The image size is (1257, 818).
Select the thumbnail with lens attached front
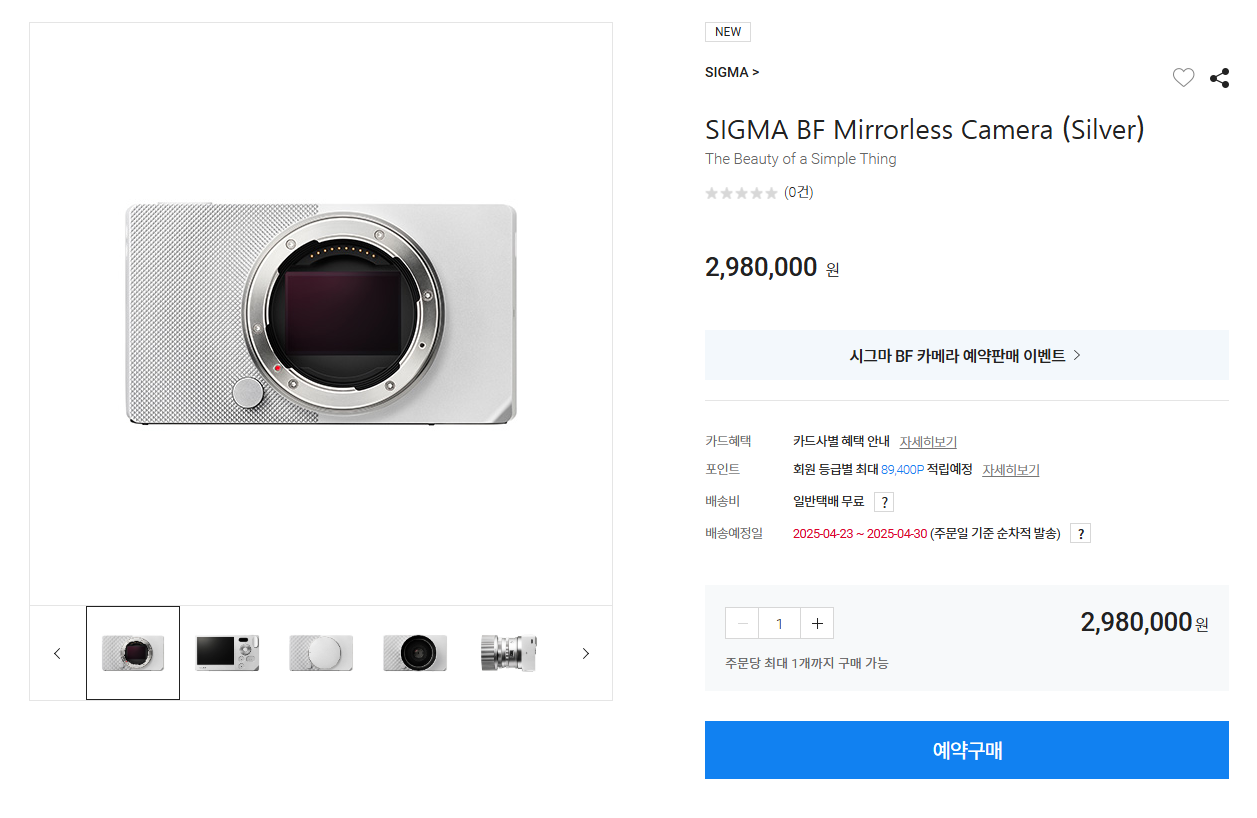click(415, 653)
